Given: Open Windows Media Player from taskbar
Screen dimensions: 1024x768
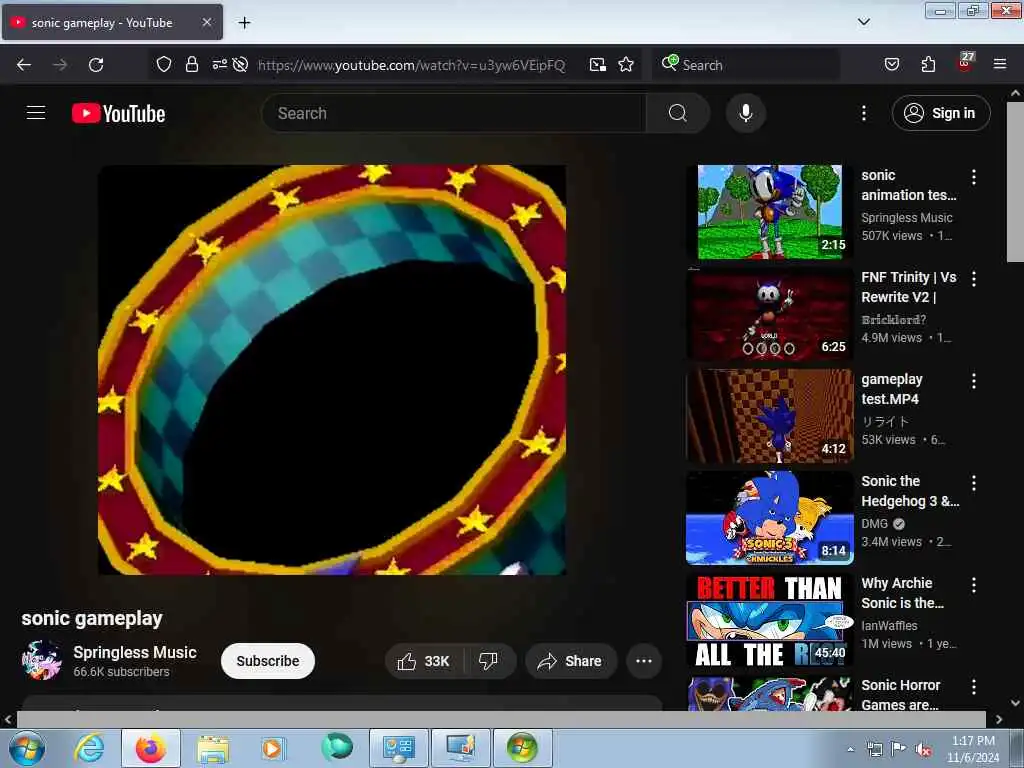Looking at the screenshot, I should [273, 748].
